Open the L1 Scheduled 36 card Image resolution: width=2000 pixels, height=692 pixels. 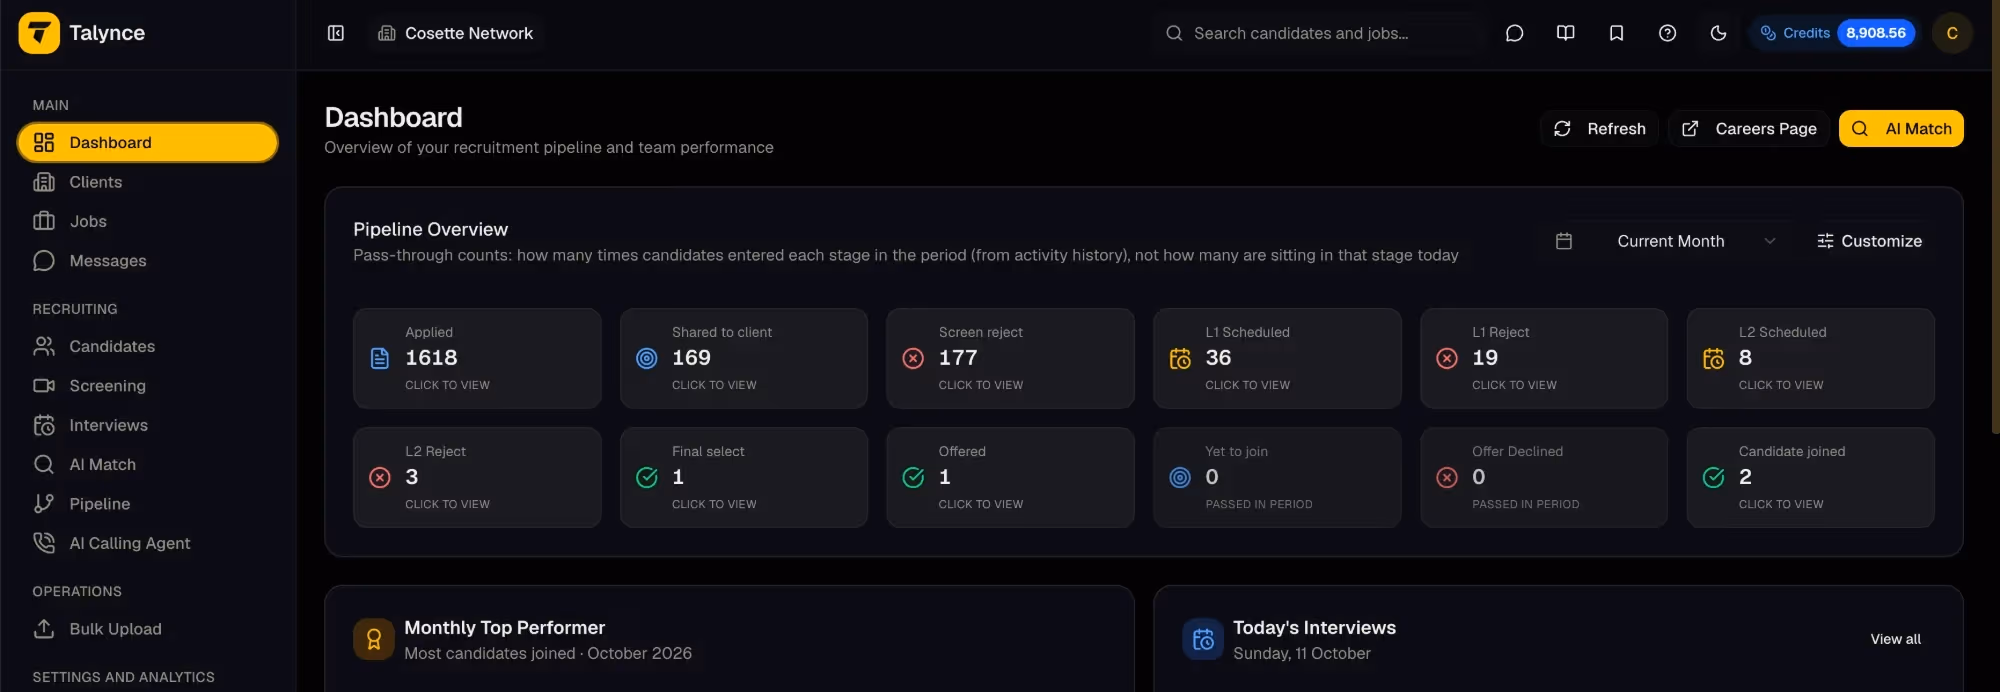(1277, 358)
